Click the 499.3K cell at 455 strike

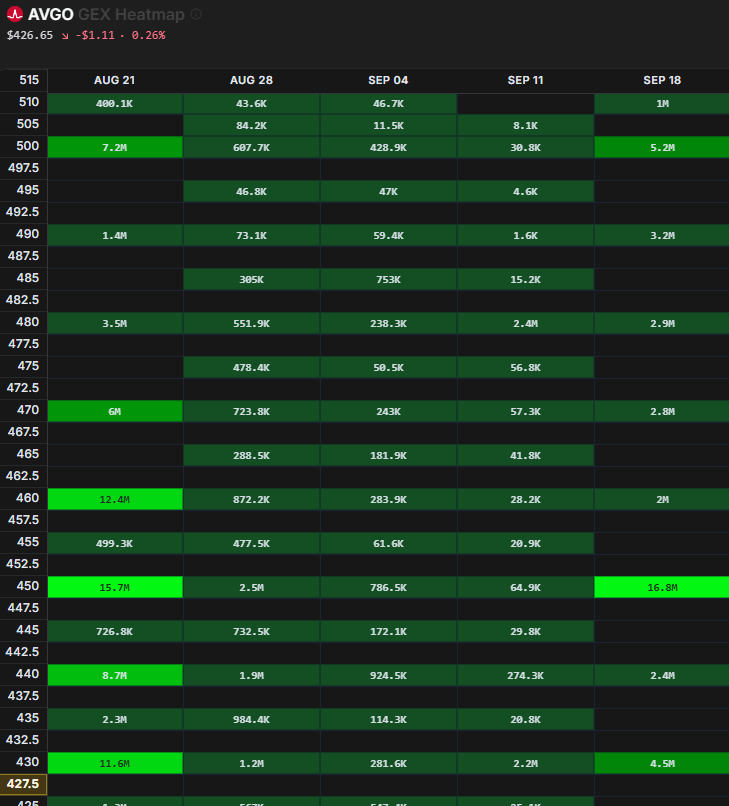point(115,543)
